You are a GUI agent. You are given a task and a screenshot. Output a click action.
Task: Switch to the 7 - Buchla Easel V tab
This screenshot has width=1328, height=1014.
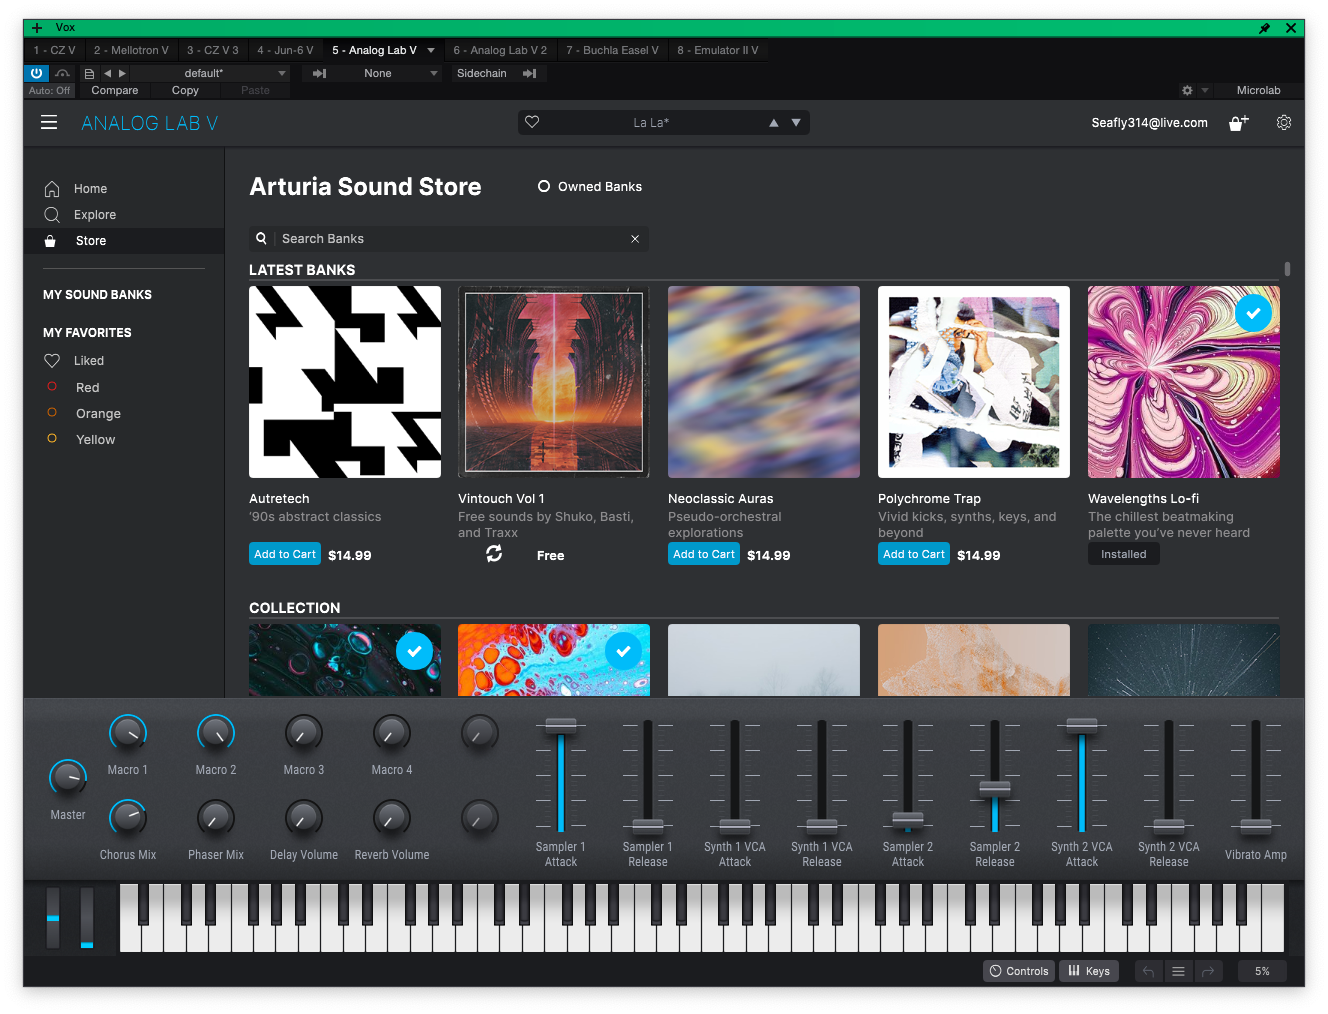(x=612, y=50)
